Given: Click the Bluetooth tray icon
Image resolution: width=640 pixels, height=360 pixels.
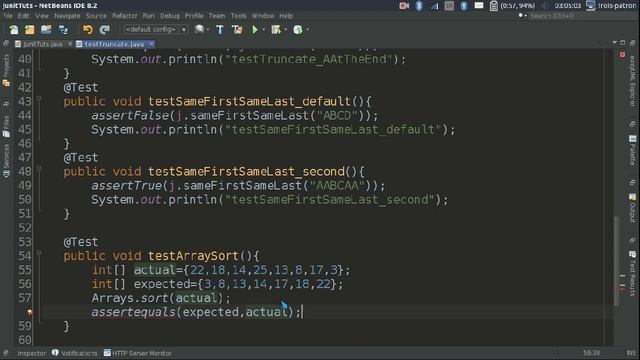Looking at the screenshot, I should coord(419,6).
